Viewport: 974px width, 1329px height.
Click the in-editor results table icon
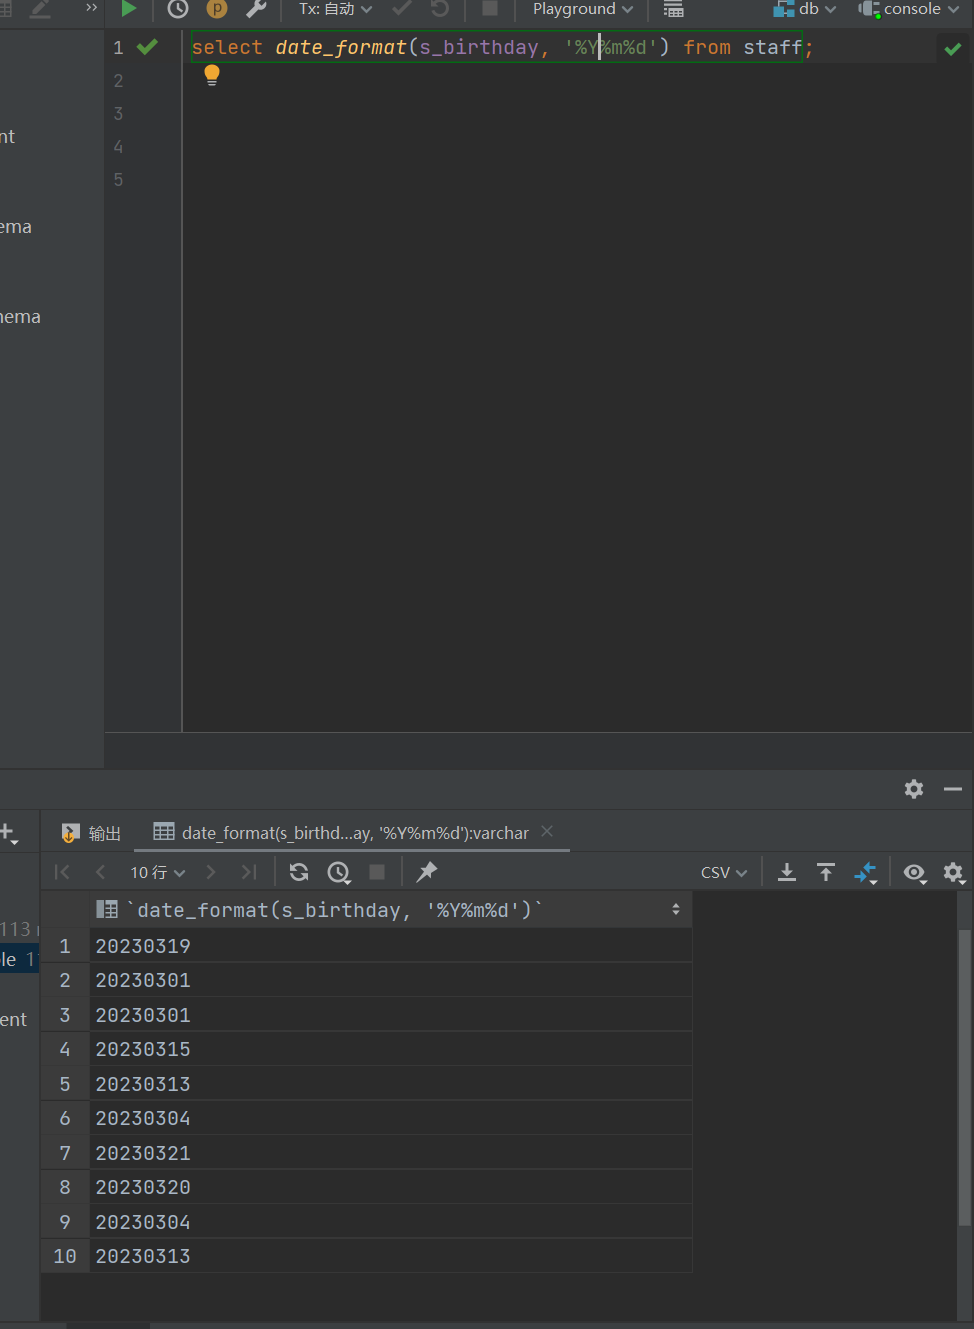pyautogui.click(x=674, y=9)
